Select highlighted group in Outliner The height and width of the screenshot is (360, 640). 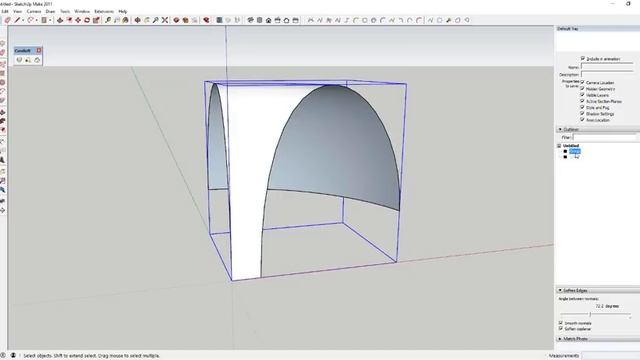575,151
